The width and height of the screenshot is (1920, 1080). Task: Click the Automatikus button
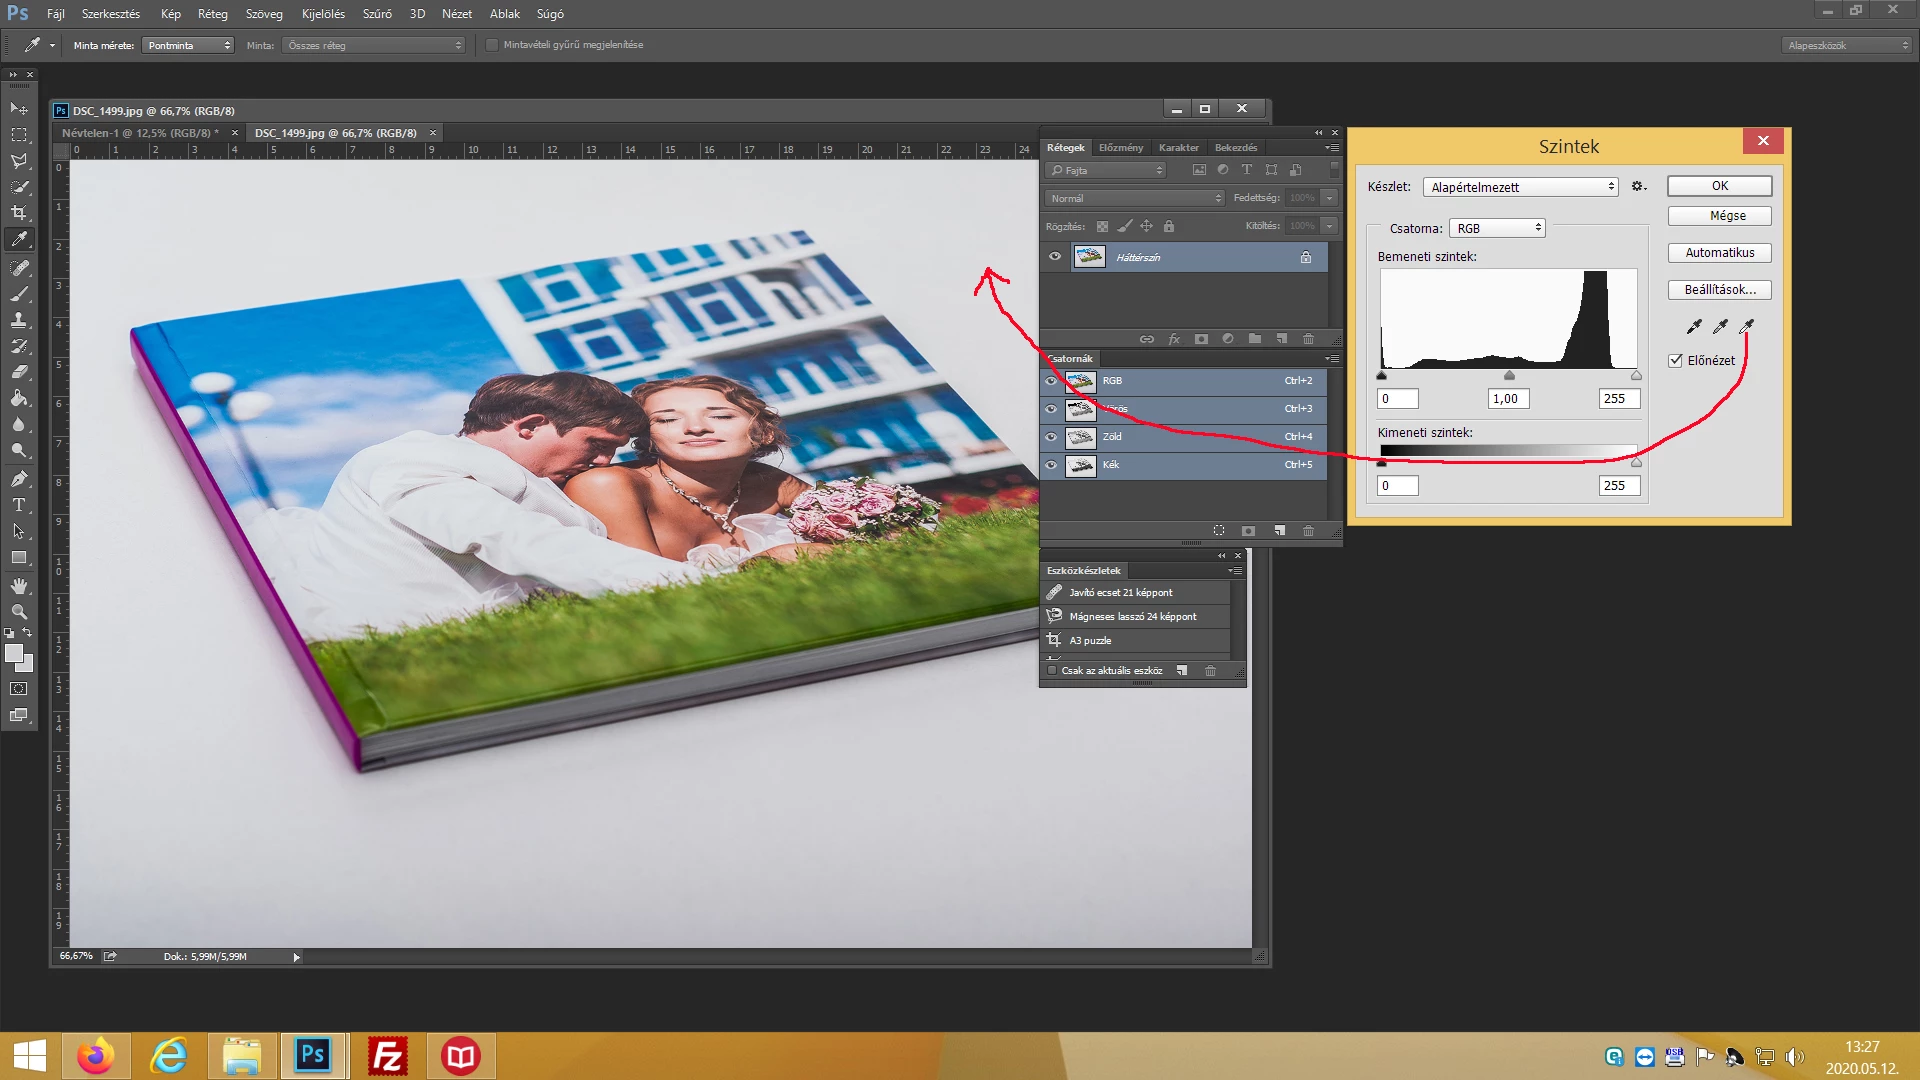1719,253
